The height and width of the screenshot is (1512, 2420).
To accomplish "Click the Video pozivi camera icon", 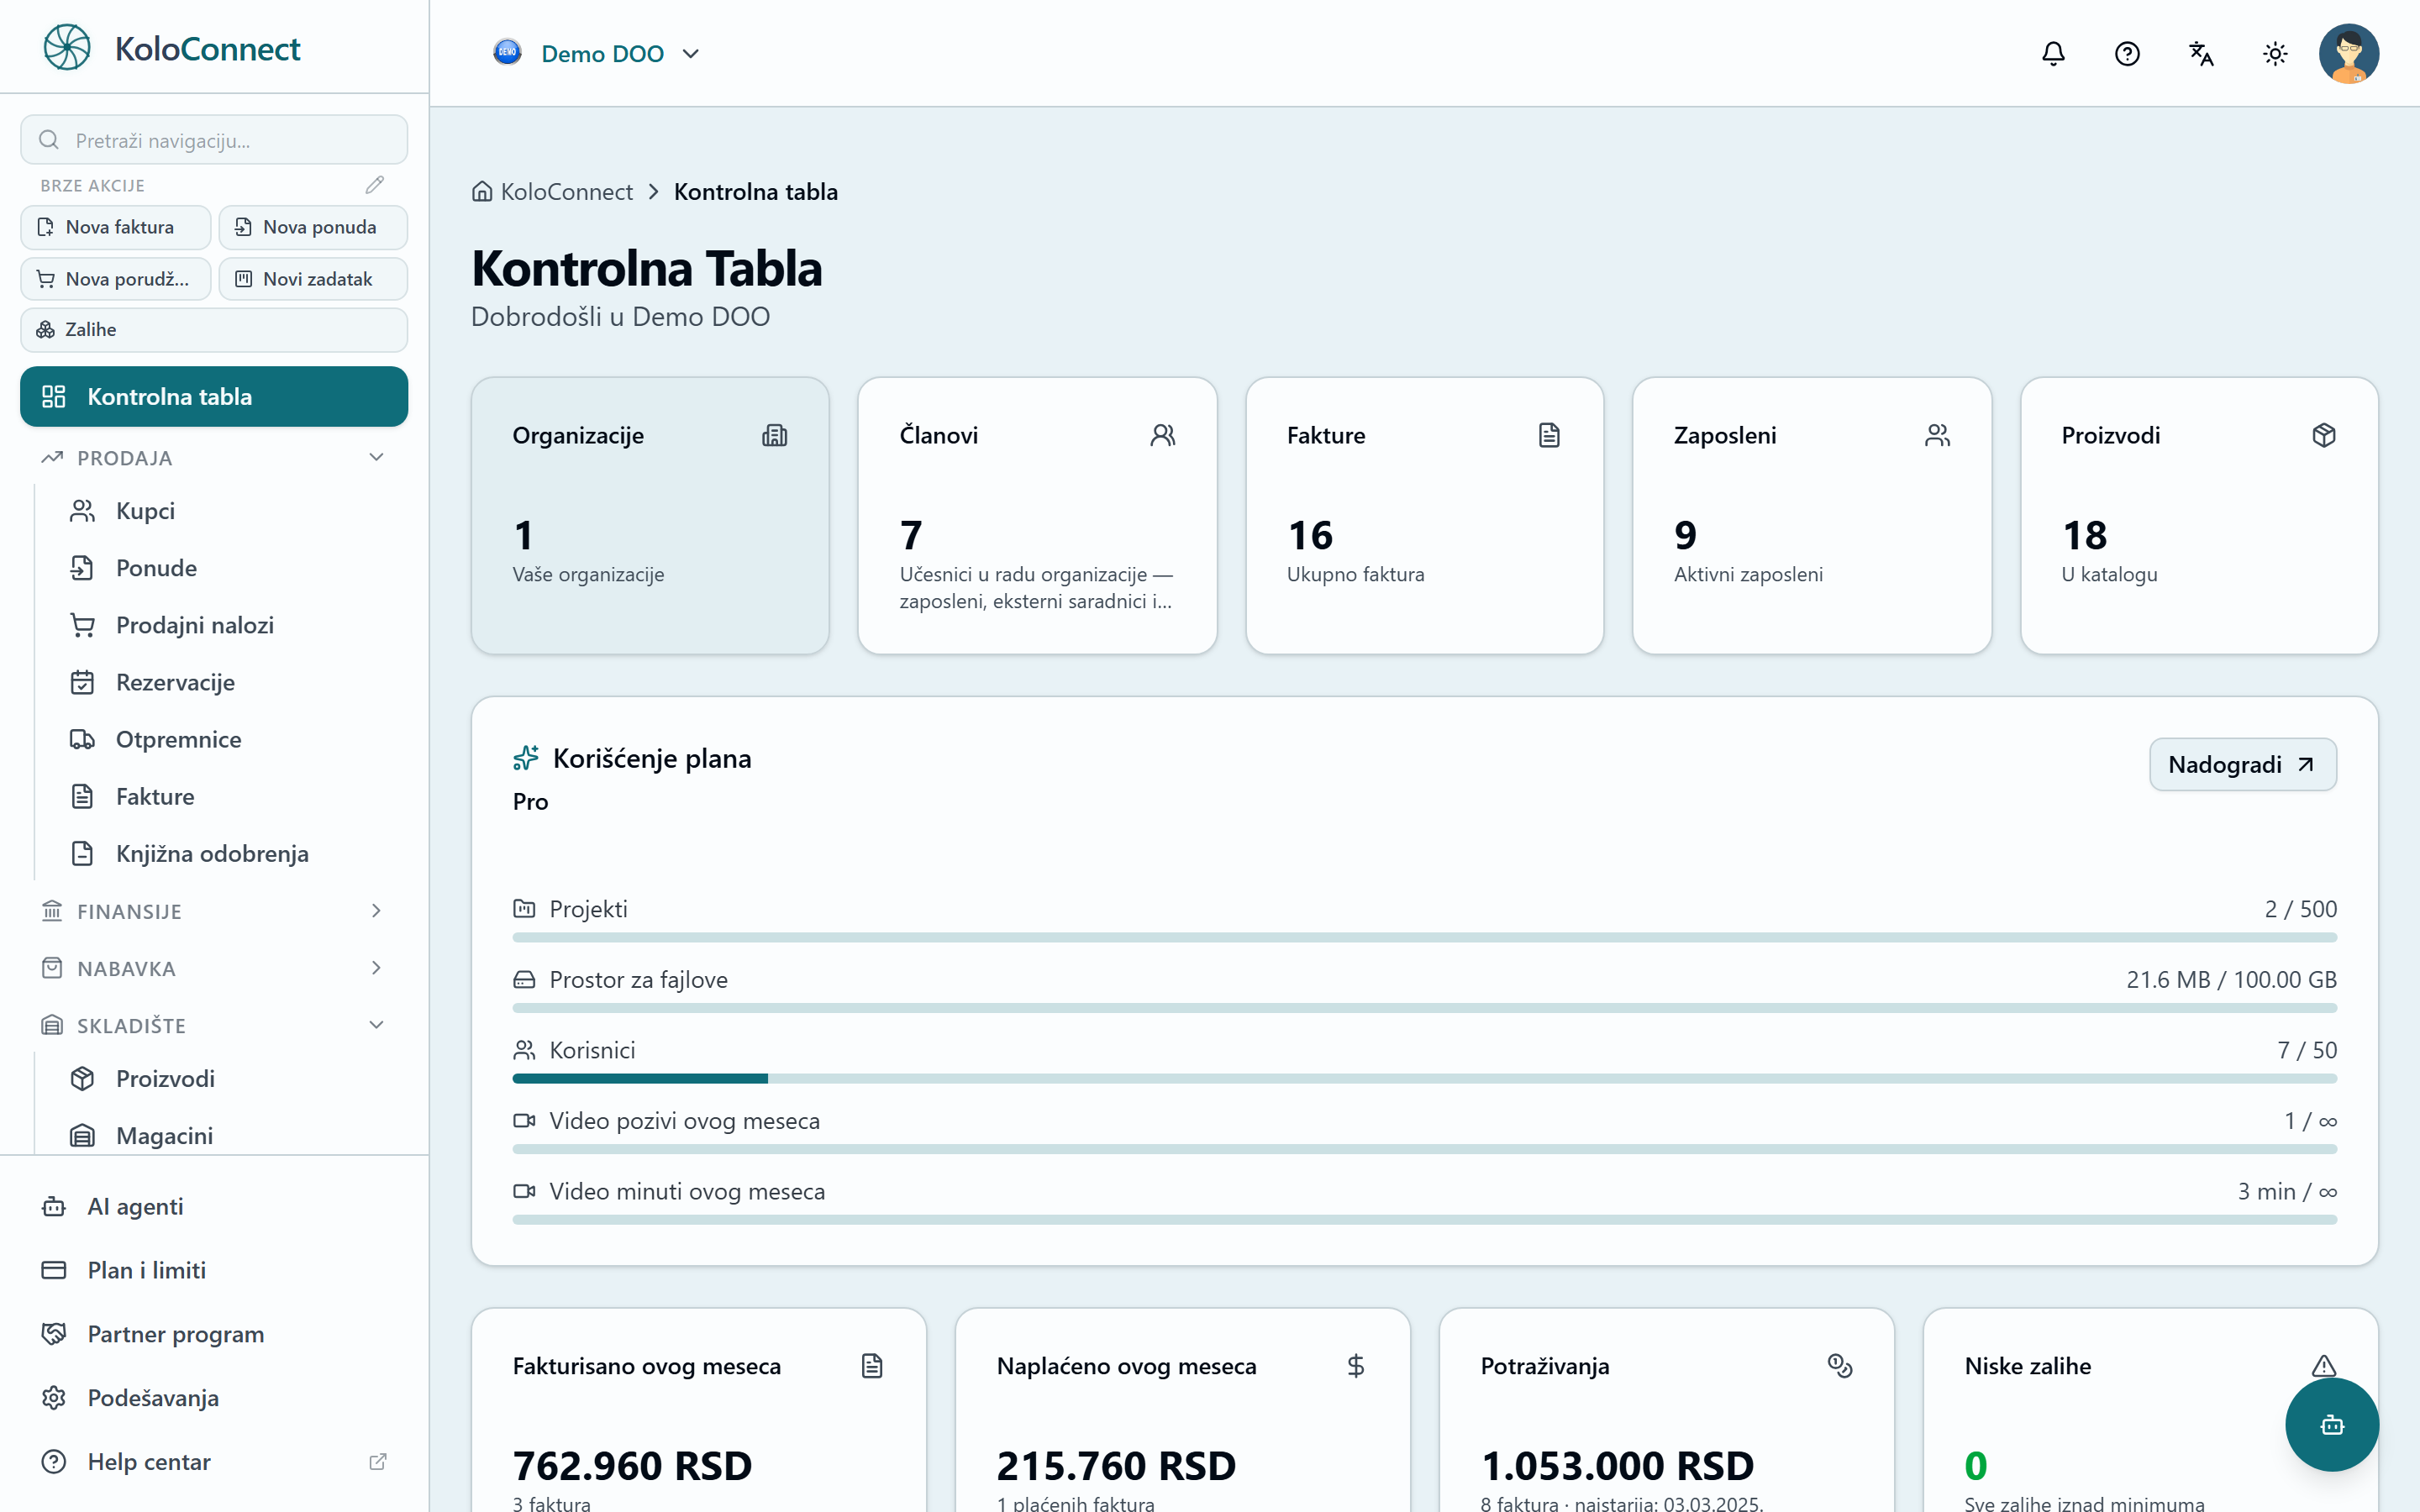I will (x=524, y=1120).
